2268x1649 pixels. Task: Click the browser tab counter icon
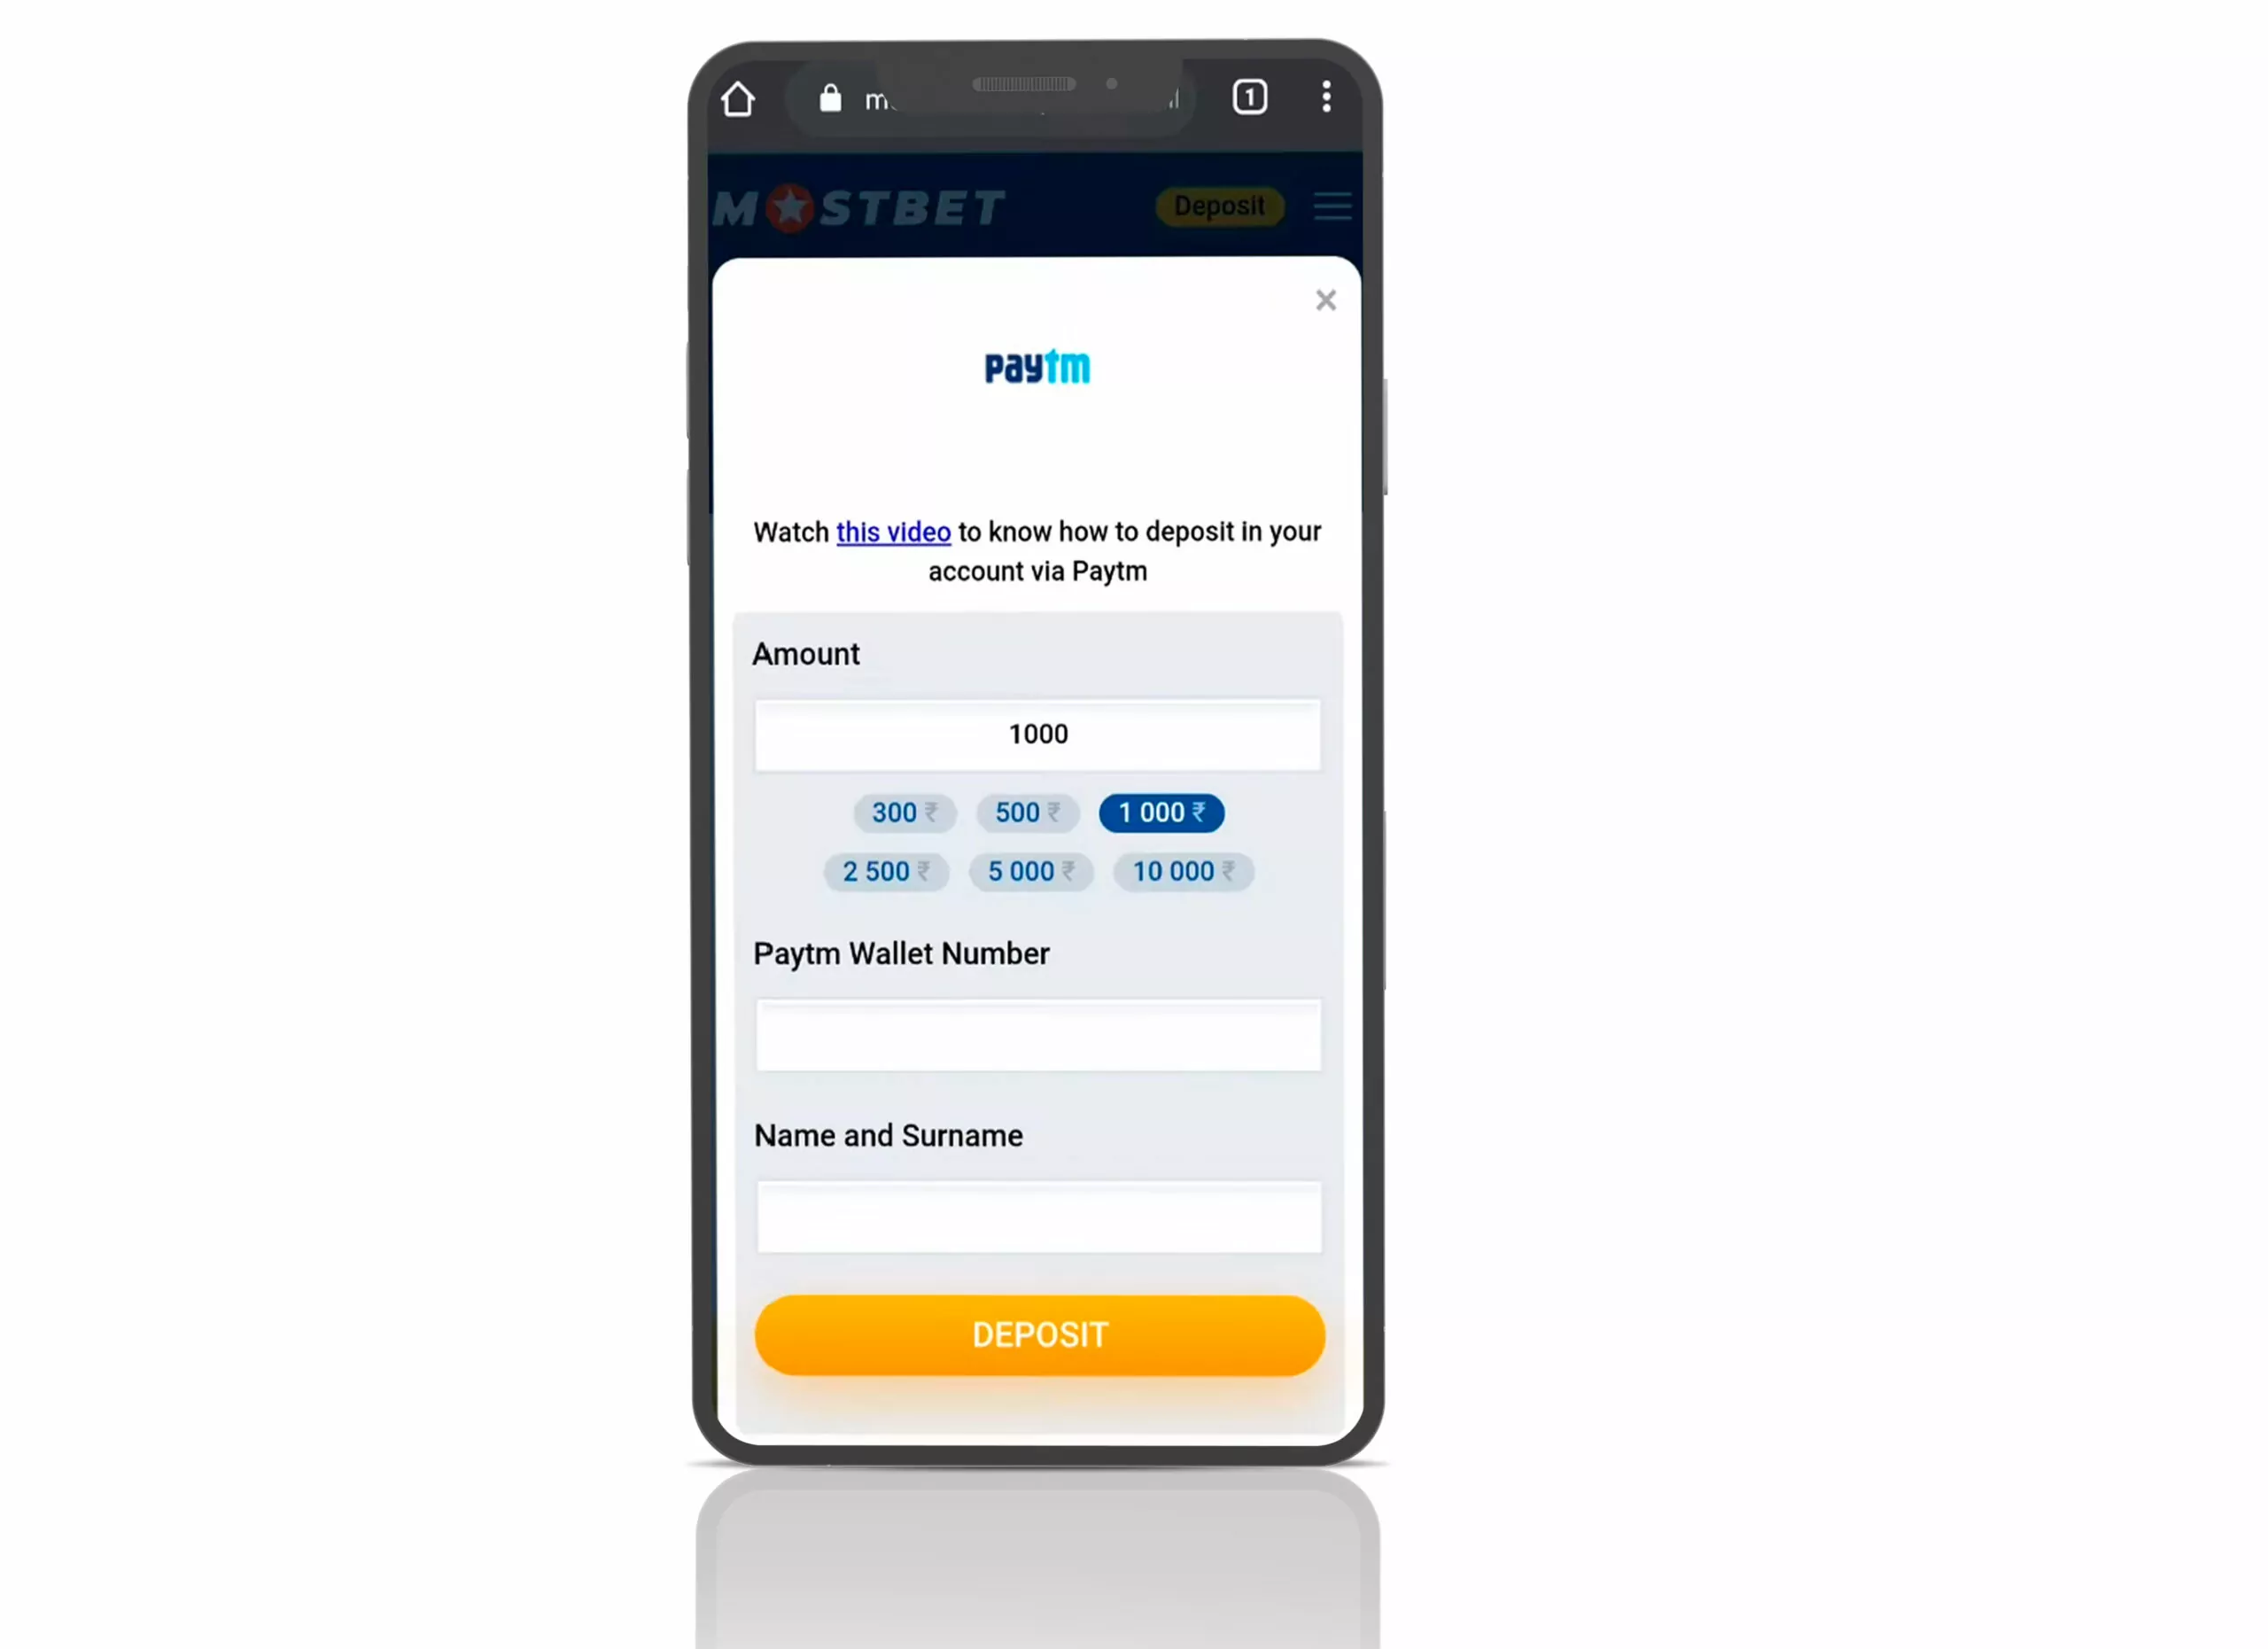[1250, 97]
